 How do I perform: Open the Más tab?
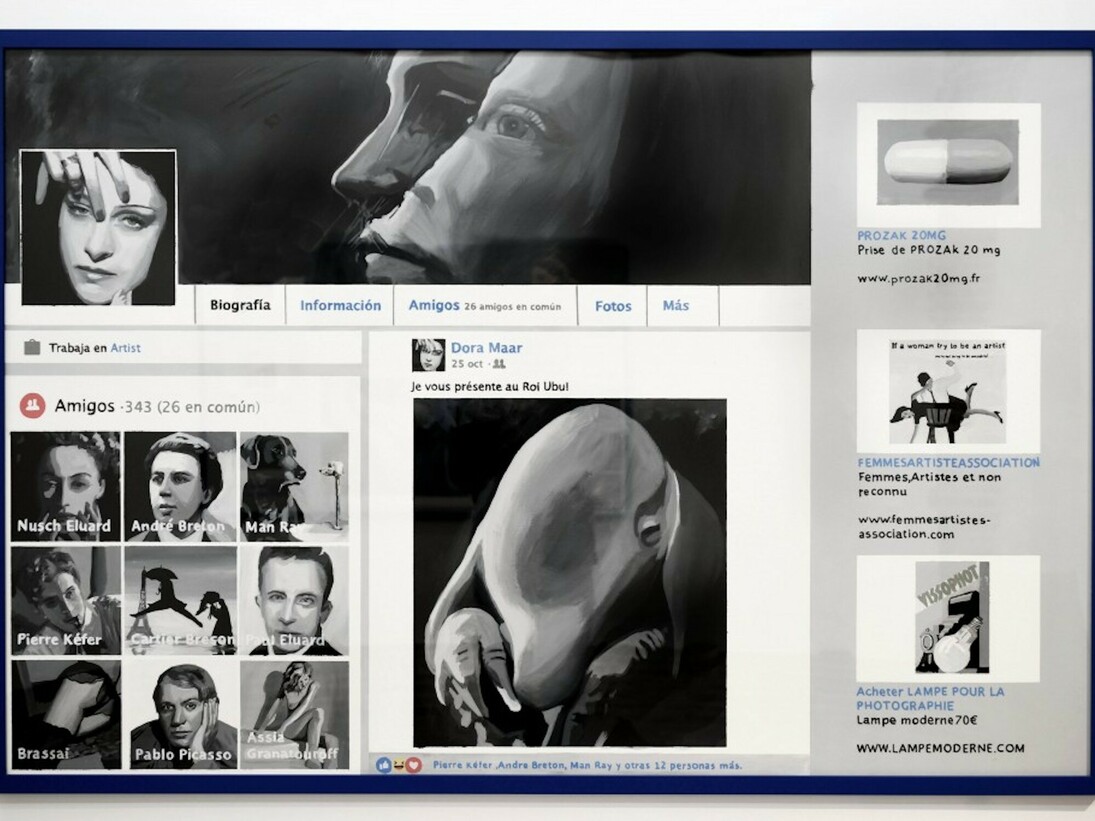tap(675, 305)
